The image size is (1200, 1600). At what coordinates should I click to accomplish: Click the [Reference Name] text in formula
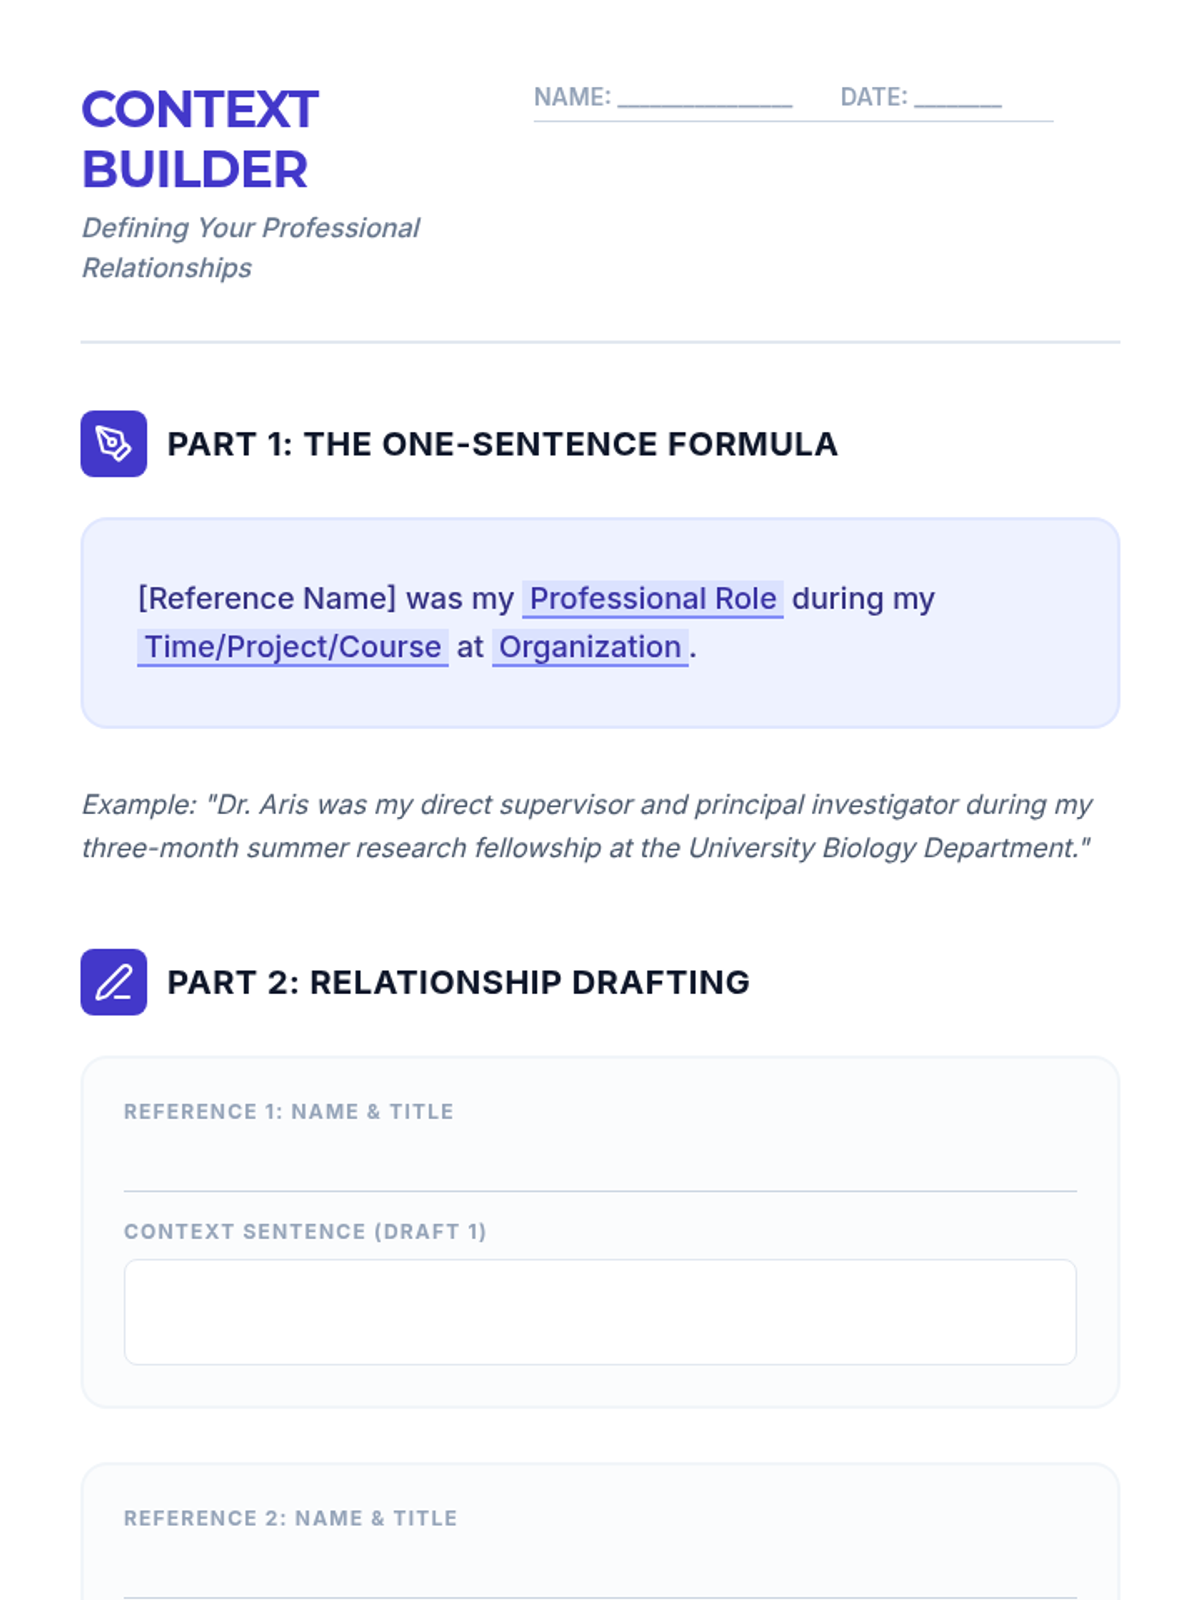point(267,599)
